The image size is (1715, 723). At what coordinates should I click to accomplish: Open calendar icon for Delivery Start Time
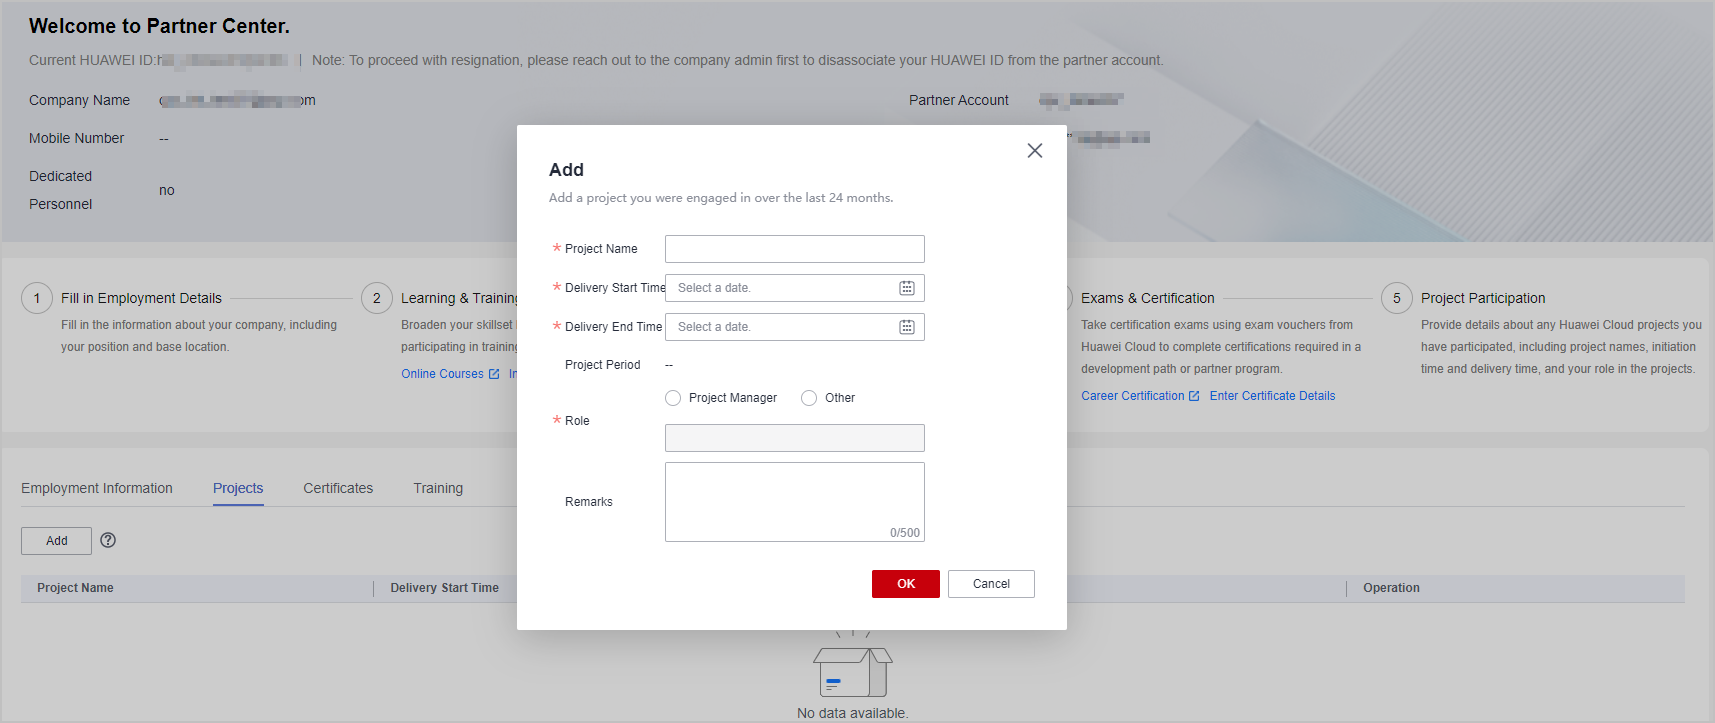[x=907, y=288]
